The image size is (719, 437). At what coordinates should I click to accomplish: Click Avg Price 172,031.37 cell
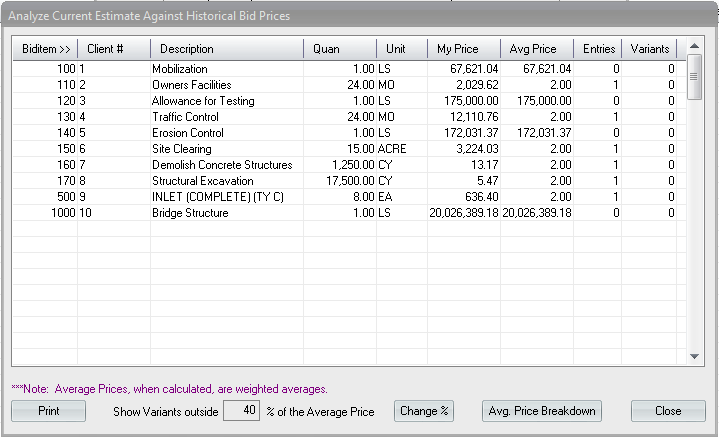coord(544,133)
